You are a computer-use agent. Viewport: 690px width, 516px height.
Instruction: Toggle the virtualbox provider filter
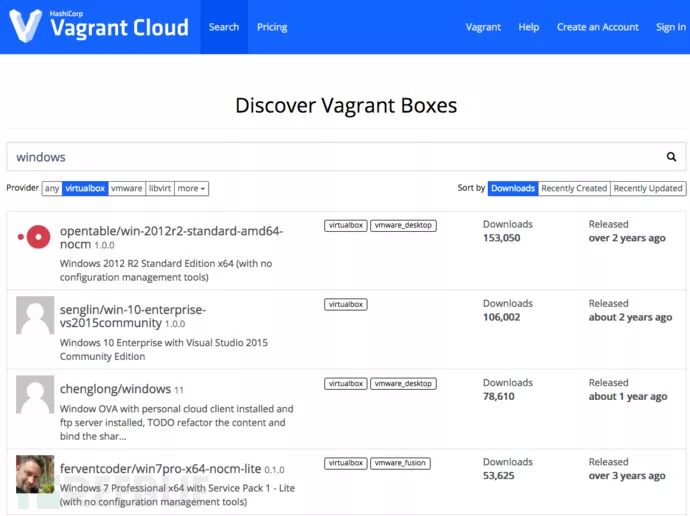pyautogui.click(x=85, y=188)
